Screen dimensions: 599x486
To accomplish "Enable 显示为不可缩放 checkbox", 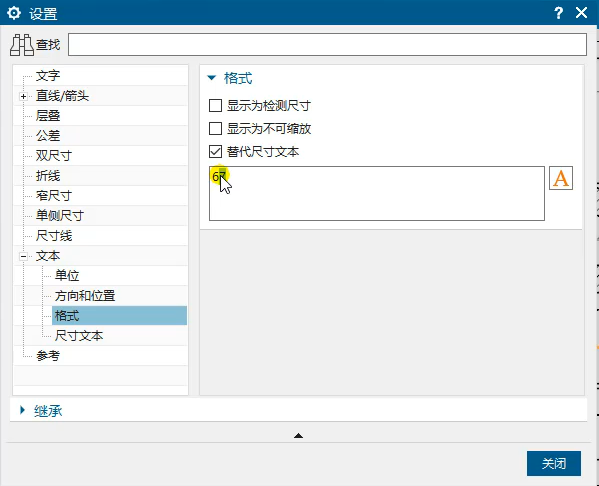I will tap(215, 128).
